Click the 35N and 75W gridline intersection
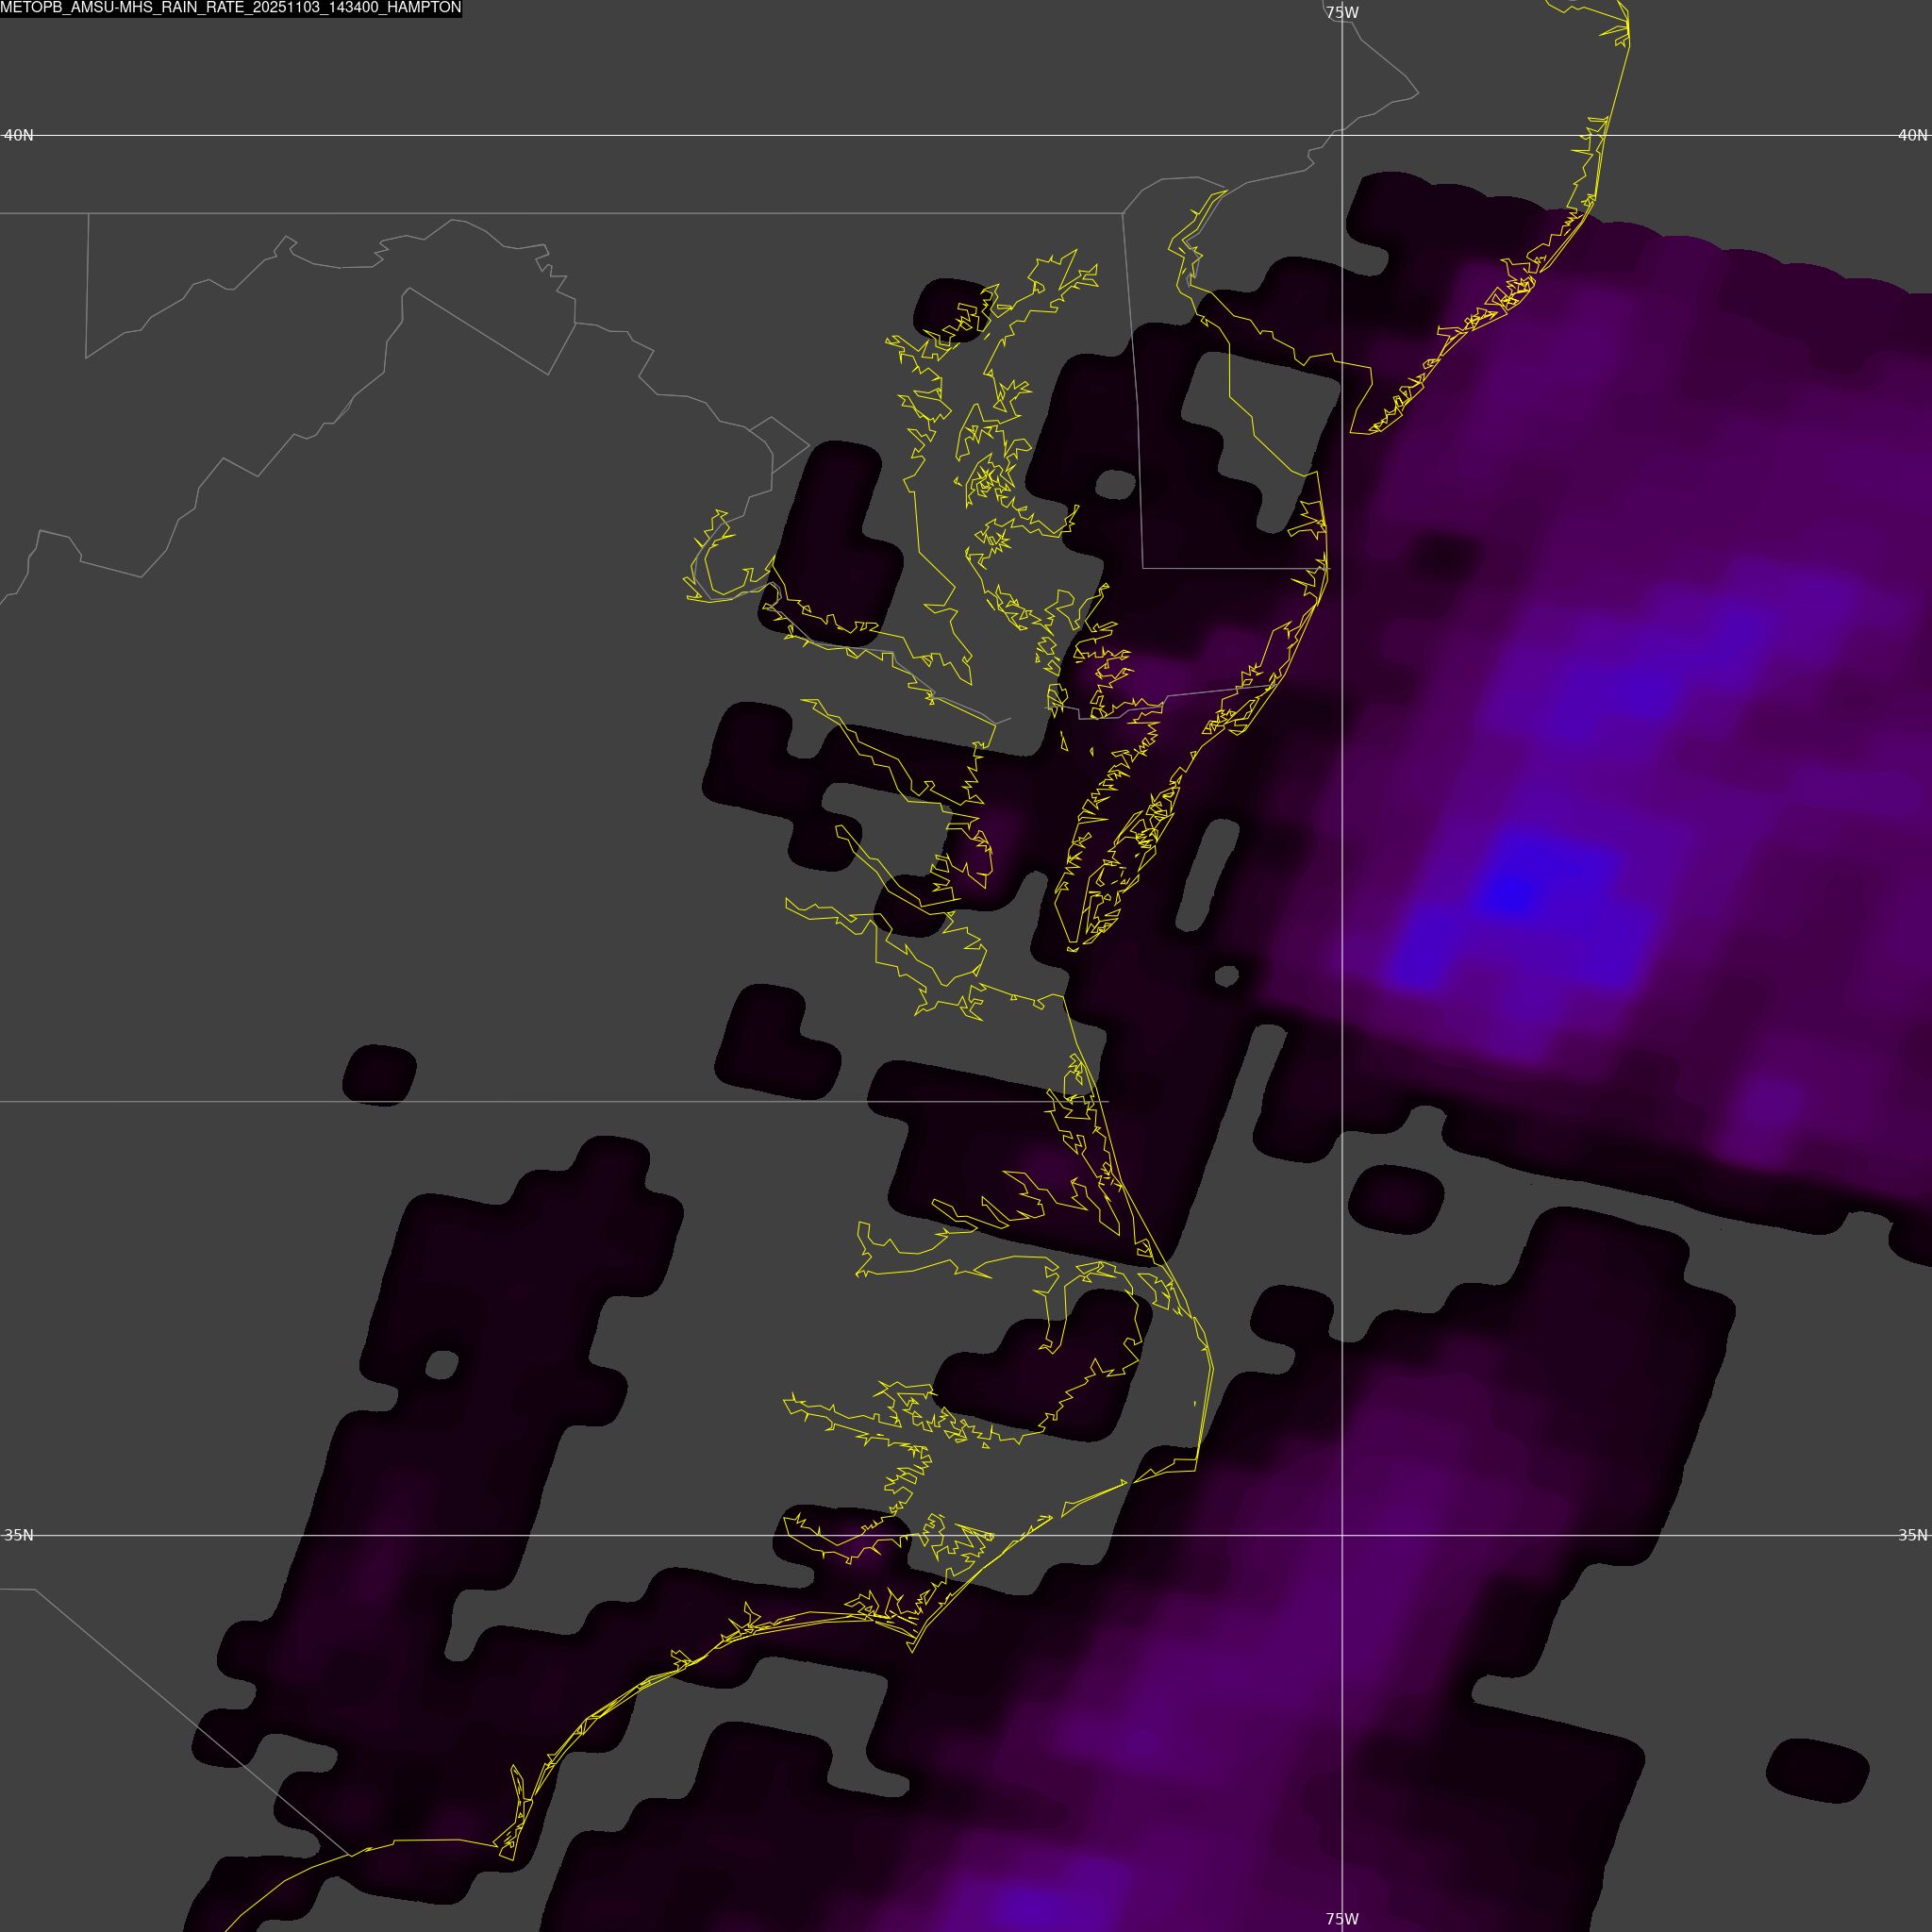The height and width of the screenshot is (1932, 1932). coord(1342,1535)
